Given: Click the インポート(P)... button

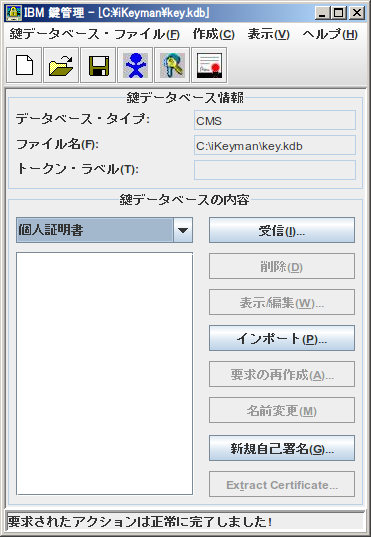Looking at the screenshot, I should [282, 338].
